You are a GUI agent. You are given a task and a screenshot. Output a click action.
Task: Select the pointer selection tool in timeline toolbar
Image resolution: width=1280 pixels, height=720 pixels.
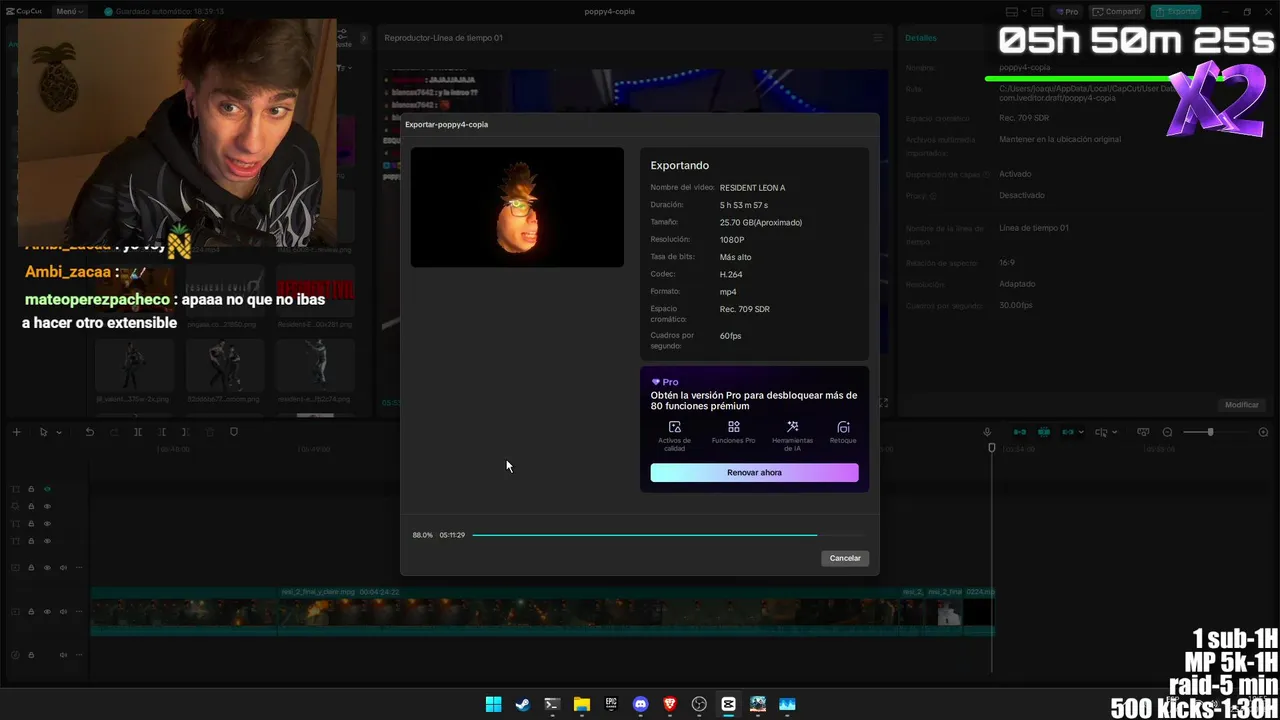click(x=43, y=432)
